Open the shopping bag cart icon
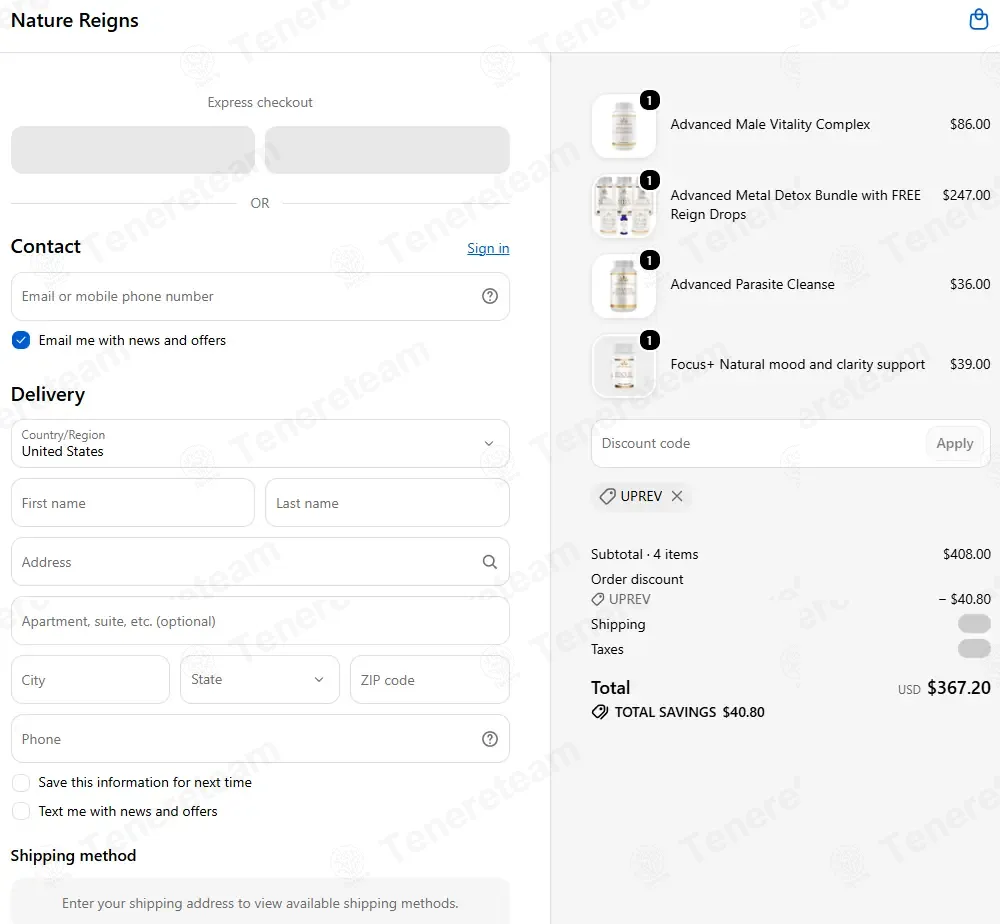The image size is (1000, 924). pos(978,20)
